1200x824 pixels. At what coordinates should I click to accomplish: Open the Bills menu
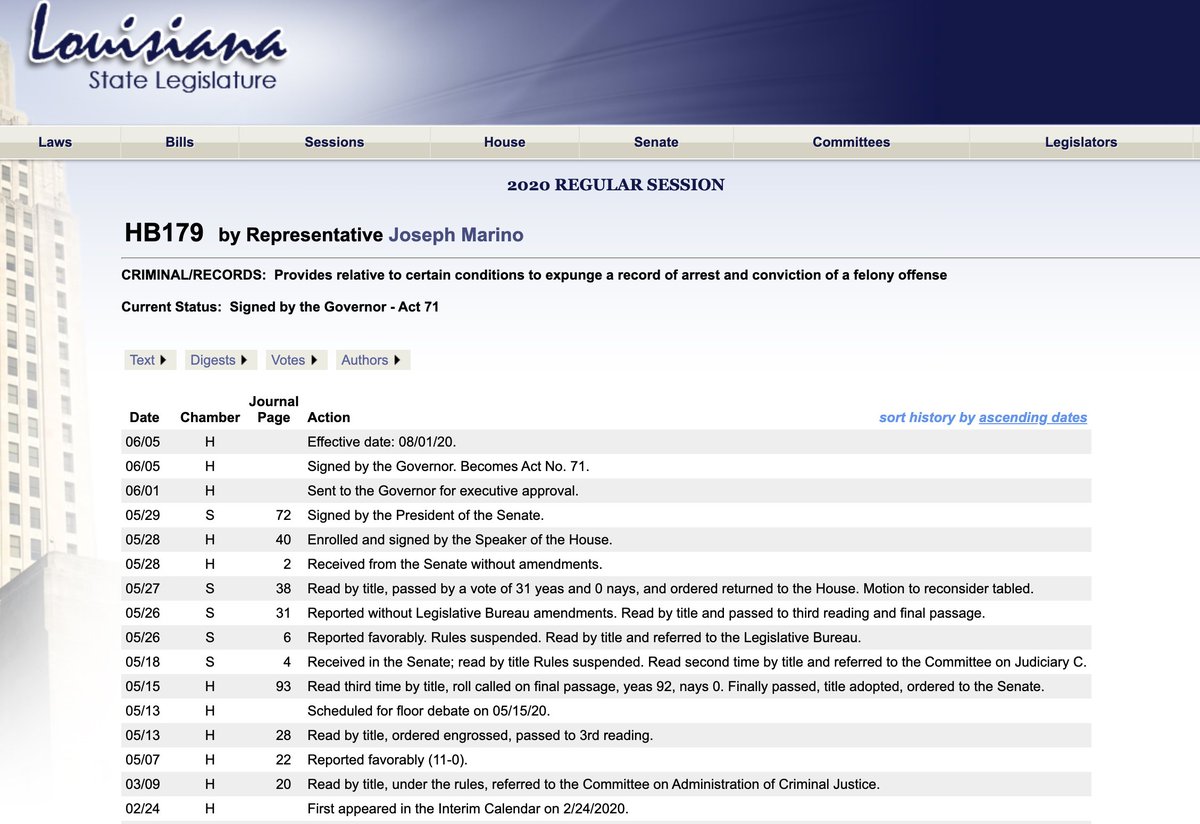(179, 142)
